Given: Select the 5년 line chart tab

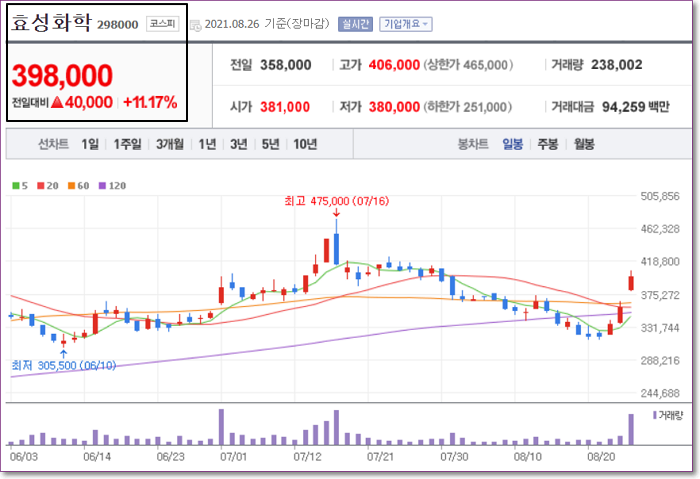Looking at the screenshot, I should (x=270, y=144).
